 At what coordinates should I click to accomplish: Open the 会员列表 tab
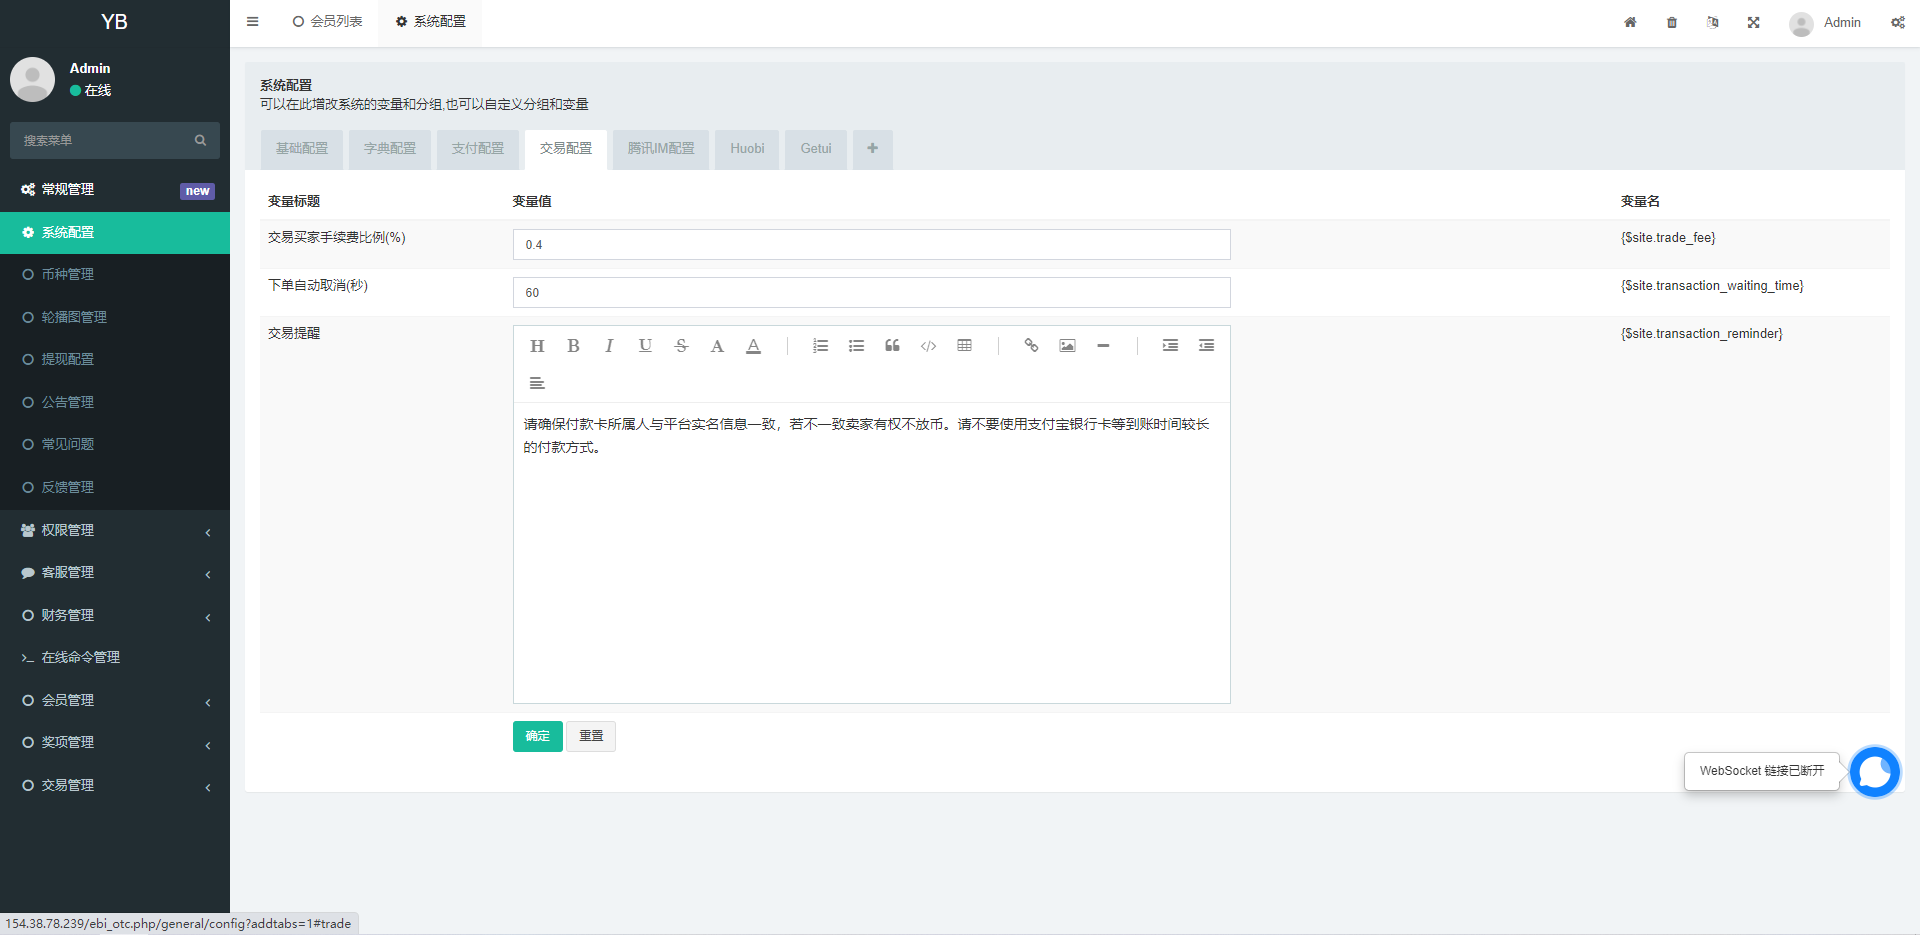click(326, 20)
